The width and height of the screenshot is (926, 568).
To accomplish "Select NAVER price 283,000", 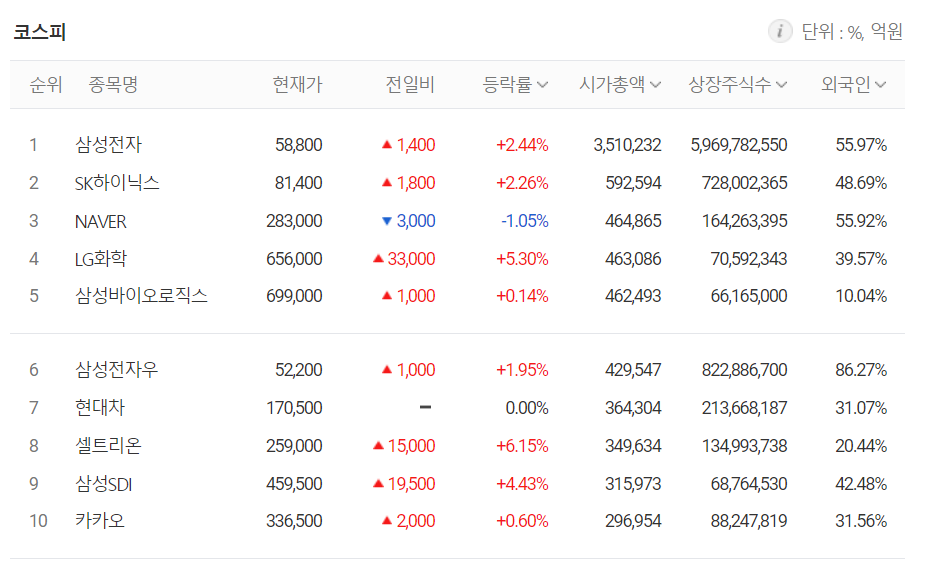I will [294, 221].
